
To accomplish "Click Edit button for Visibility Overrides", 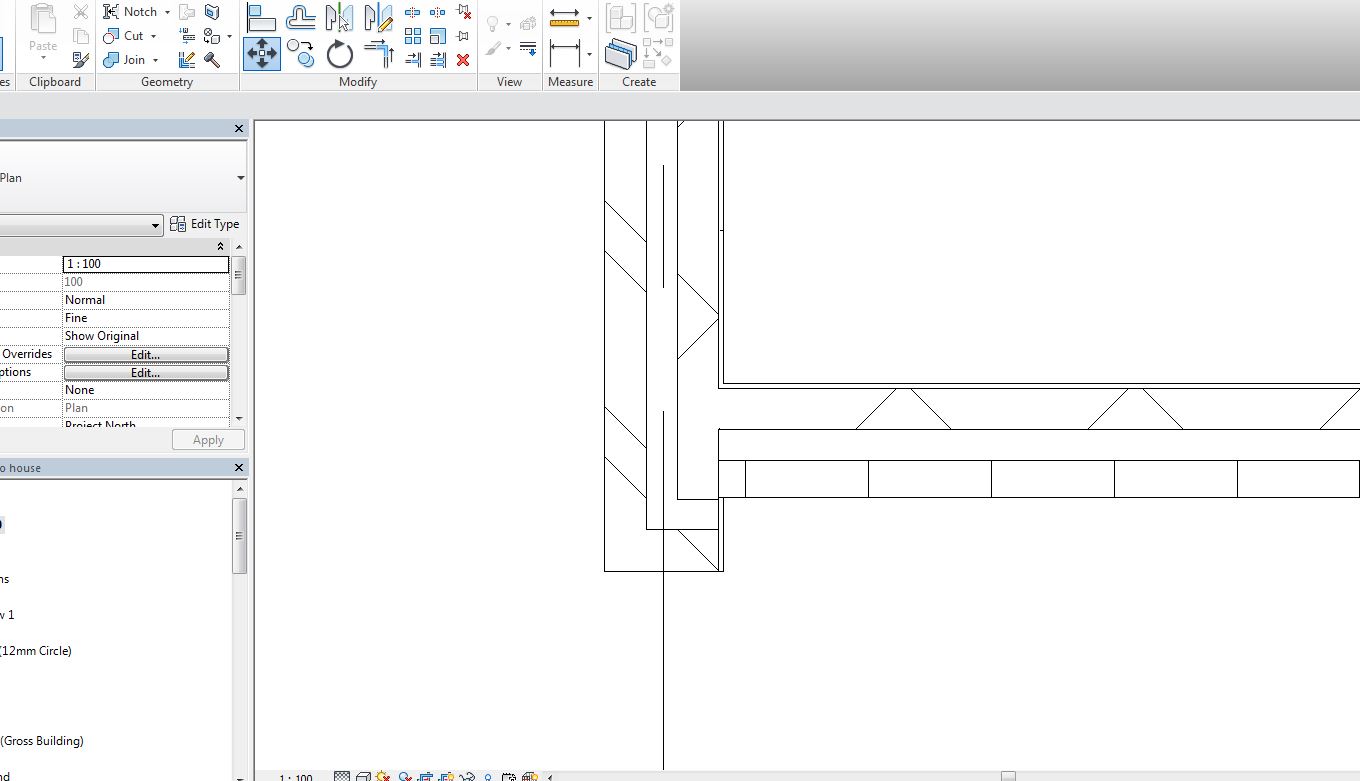I will tap(145, 354).
